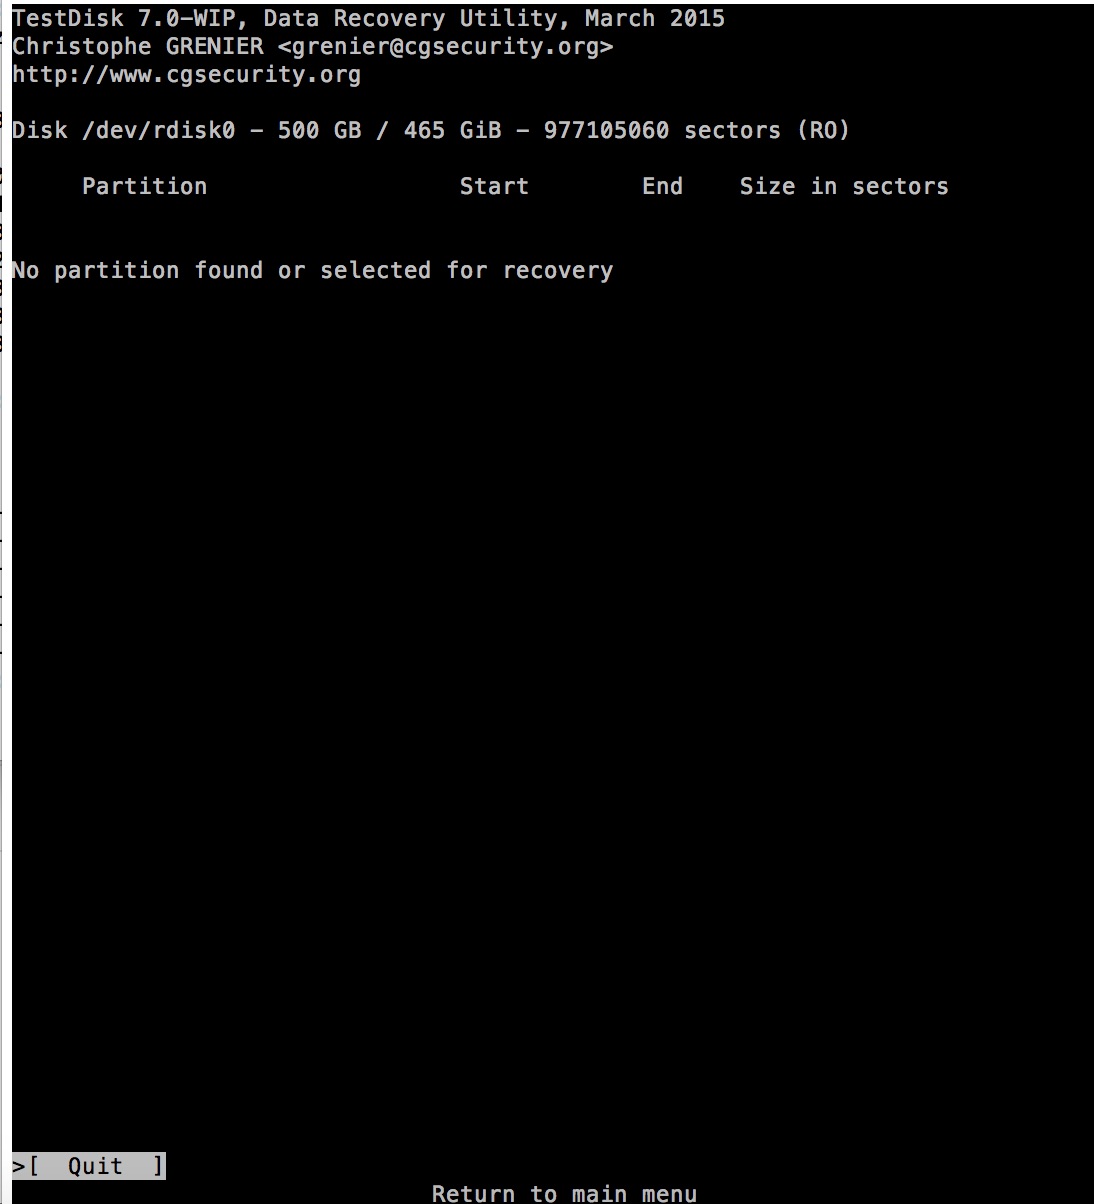The width and height of the screenshot is (1094, 1204).
Task: Click the word Disk in disk line
Action: (x=40, y=131)
